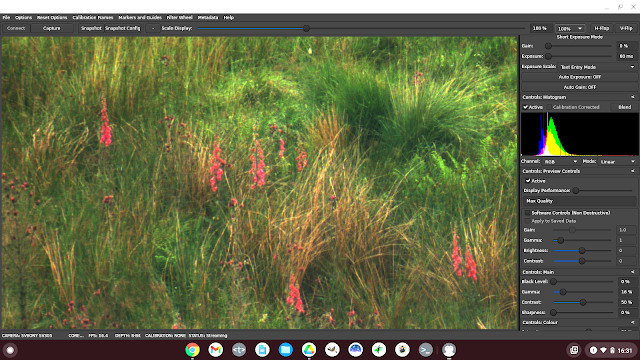
Task: Open the Calibration Frames menu
Action: coord(93,18)
